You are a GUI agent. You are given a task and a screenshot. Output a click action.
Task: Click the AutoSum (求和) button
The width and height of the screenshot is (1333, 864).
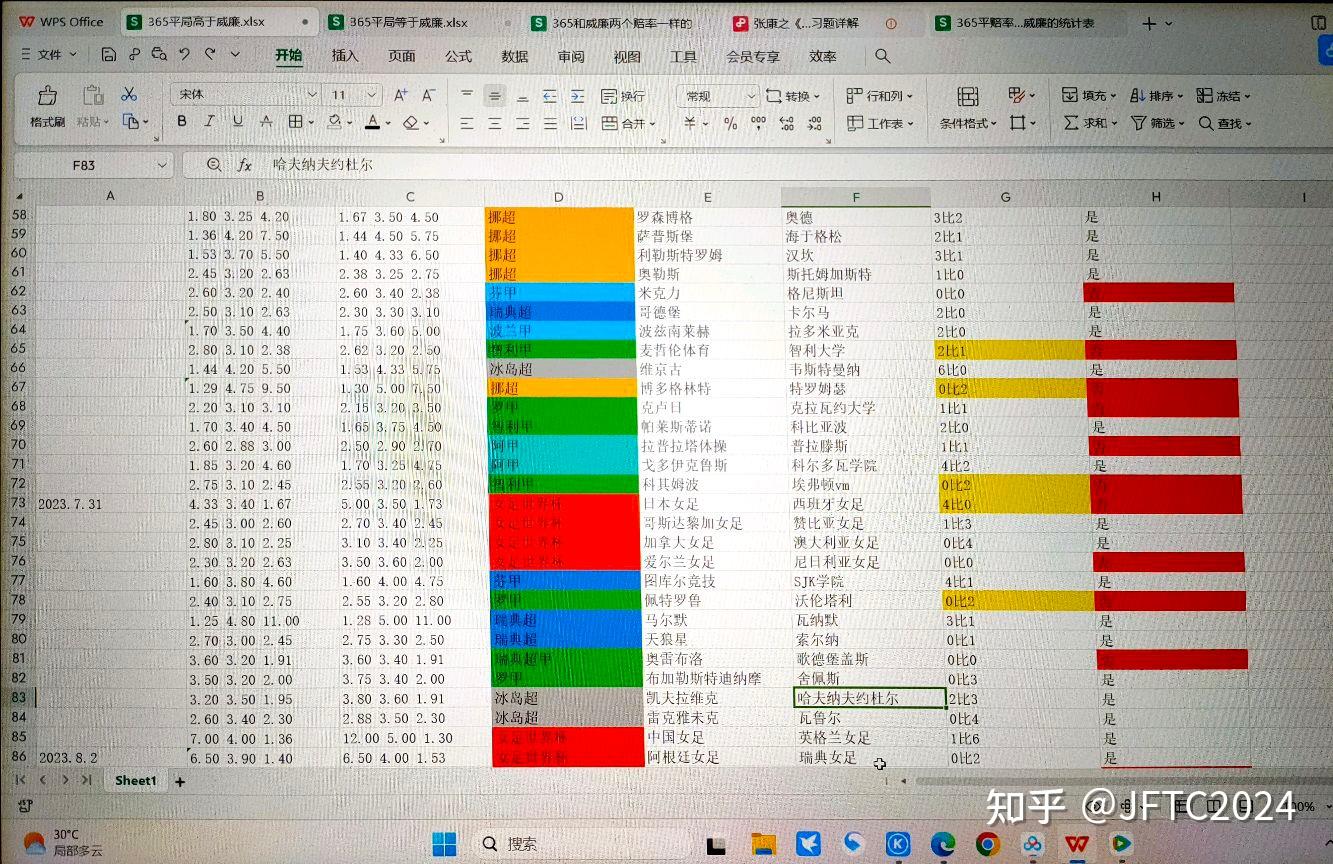(x=1089, y=124)
